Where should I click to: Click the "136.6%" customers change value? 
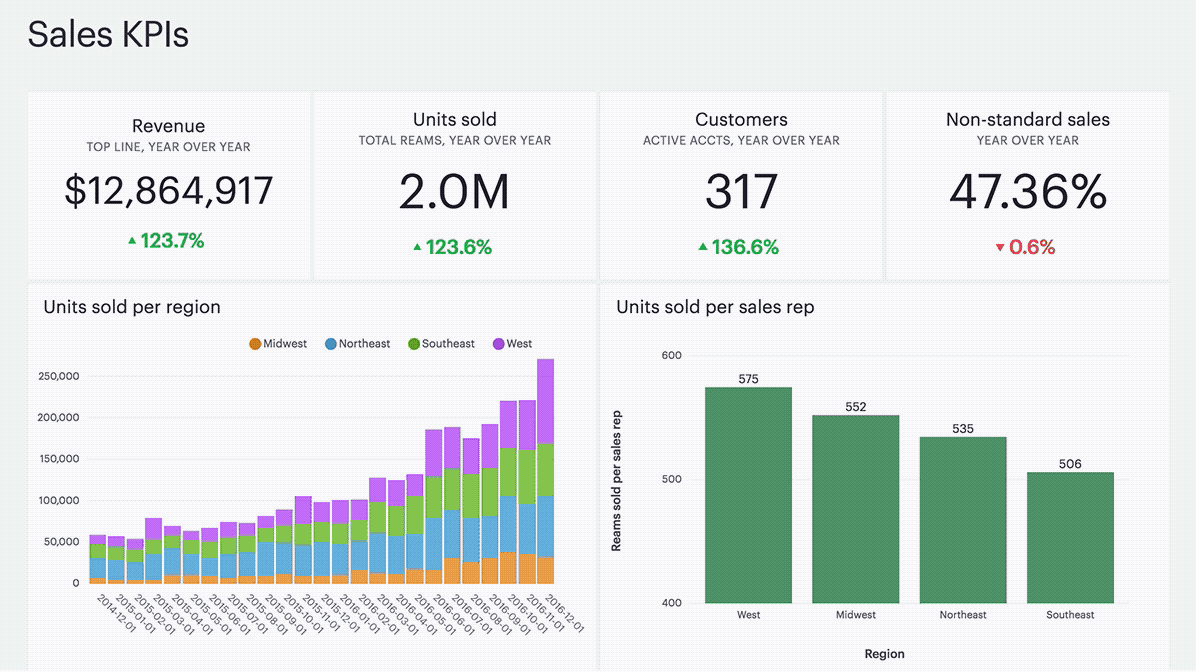(x=745, y=247)
